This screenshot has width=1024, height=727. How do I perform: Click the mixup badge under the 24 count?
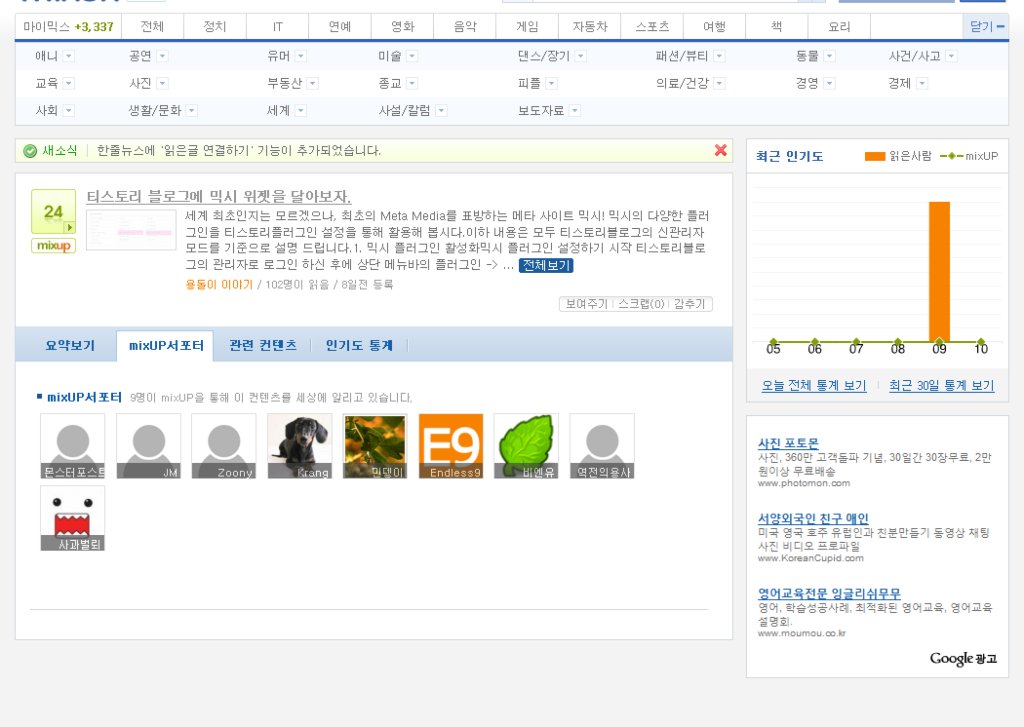tap(54, 246)
